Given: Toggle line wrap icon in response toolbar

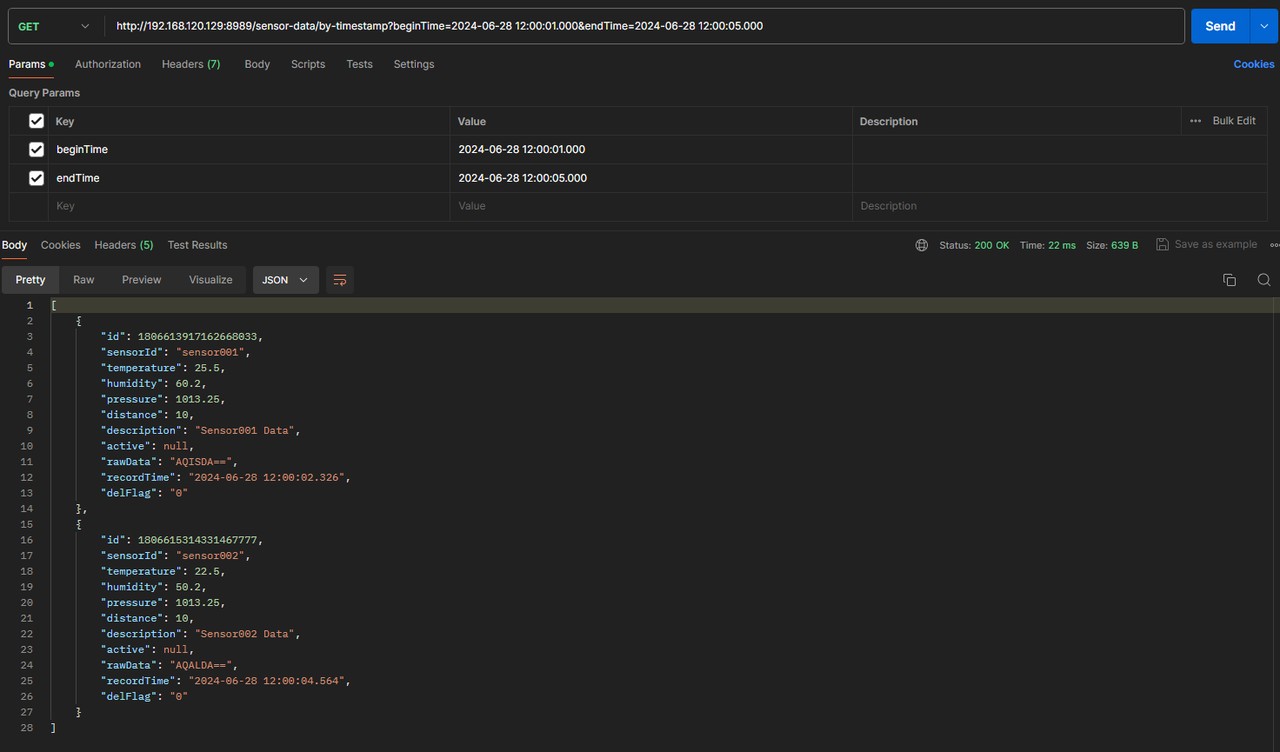Looking at the screenshot, I should tap(340, 280).
